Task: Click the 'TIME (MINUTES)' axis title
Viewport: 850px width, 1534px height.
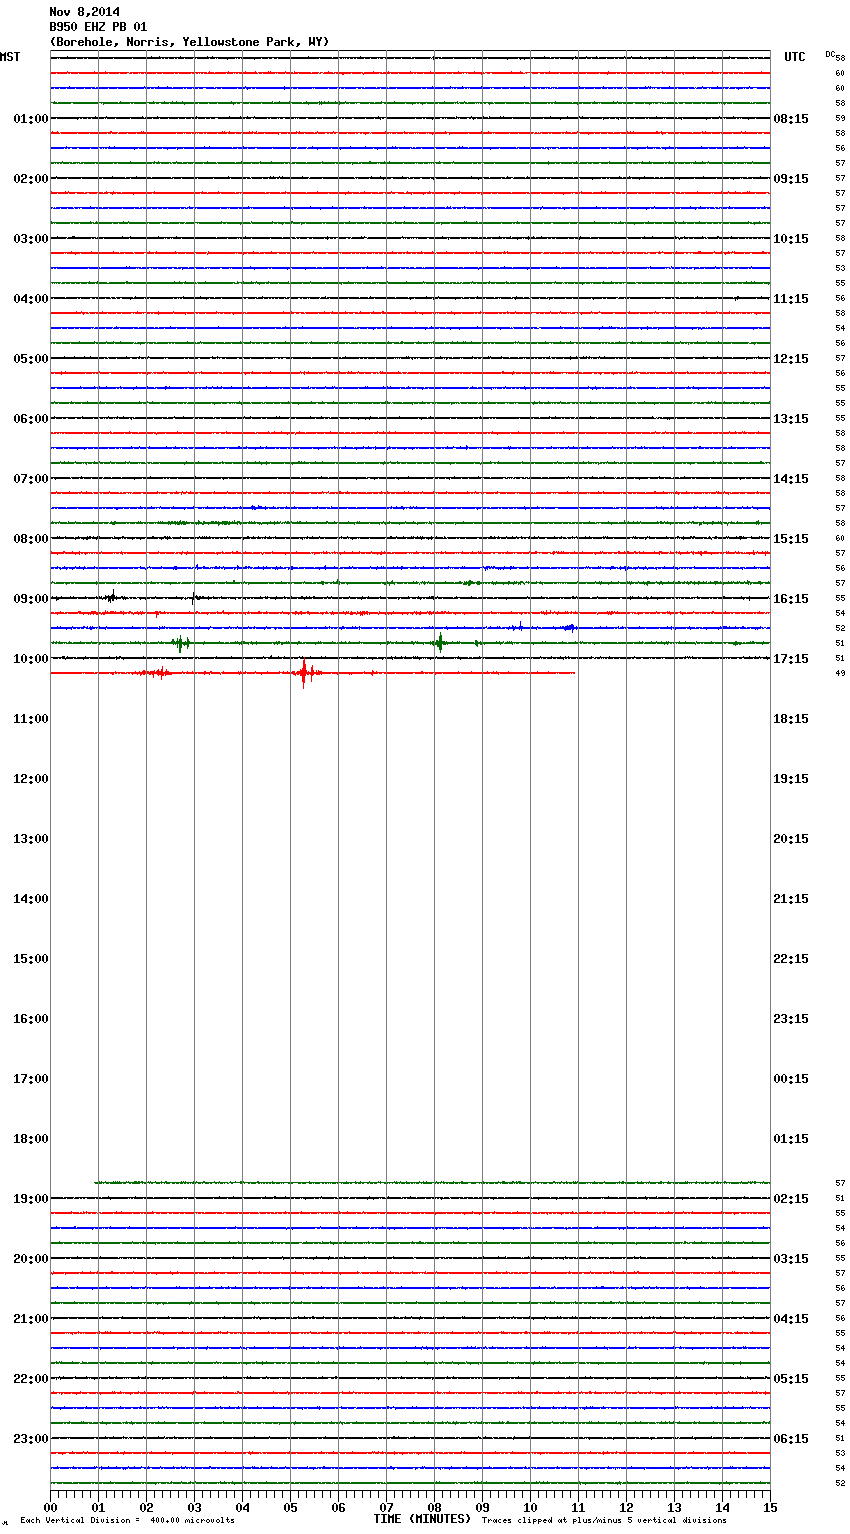Action: (422, 1519)
